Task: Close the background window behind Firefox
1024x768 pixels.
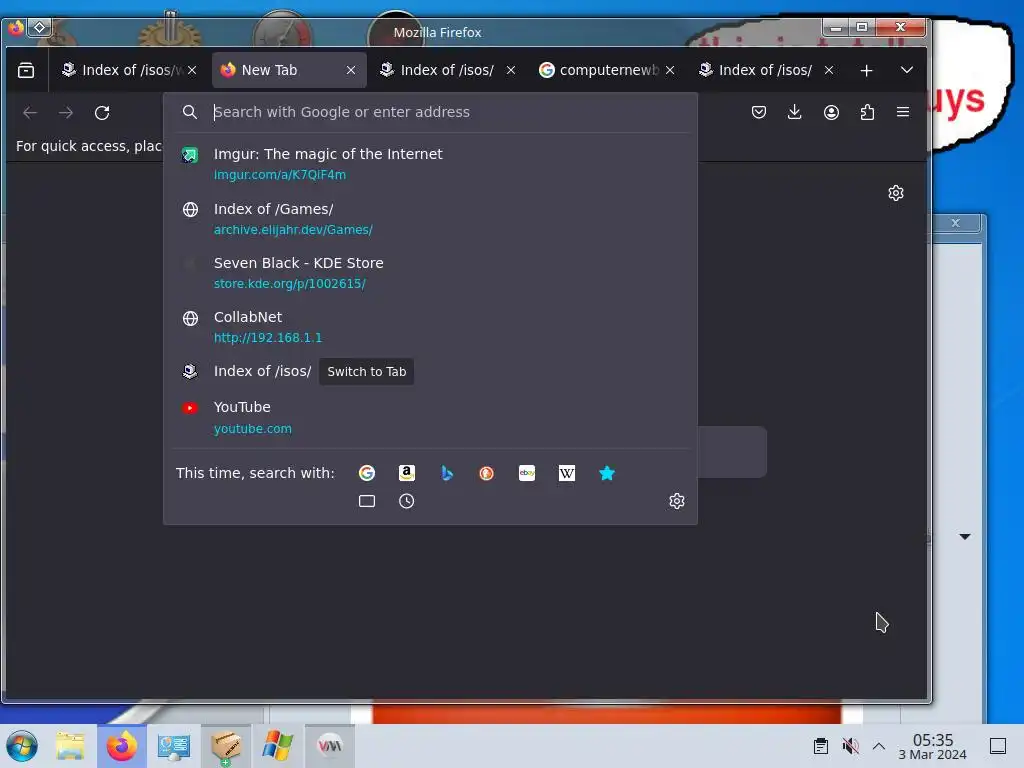Action: click(x=955, y=223)
